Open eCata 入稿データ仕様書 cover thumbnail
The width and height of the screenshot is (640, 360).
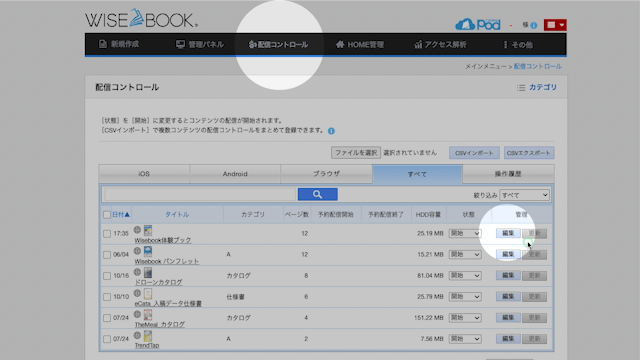pos(148,293)
